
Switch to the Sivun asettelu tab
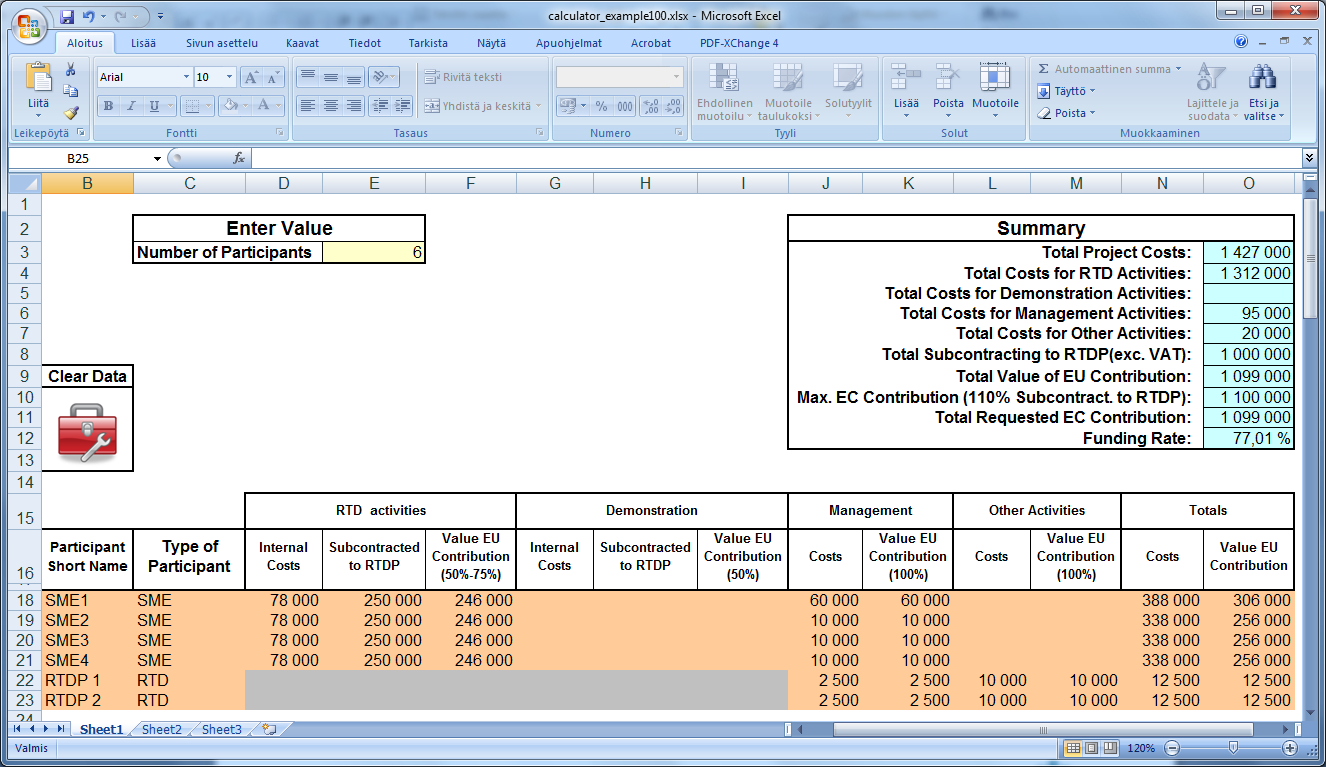pos(222,43)
